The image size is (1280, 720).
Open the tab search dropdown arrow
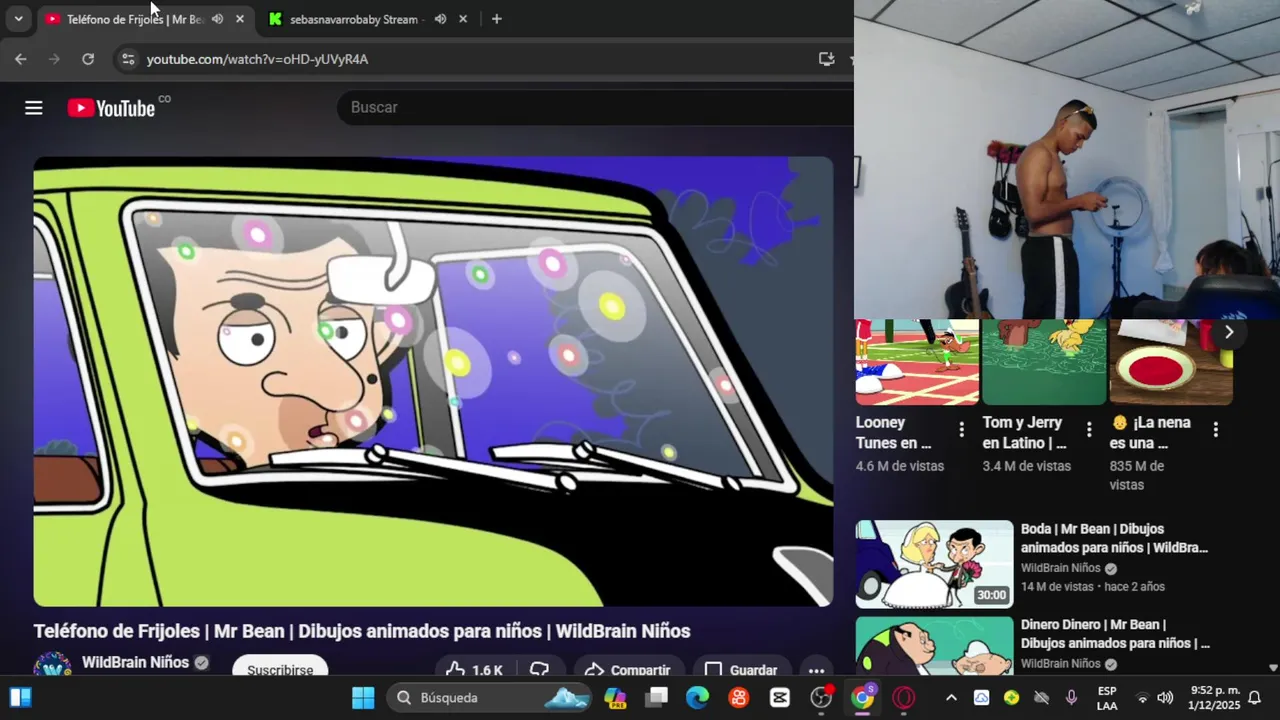click(x=18, y=19)
